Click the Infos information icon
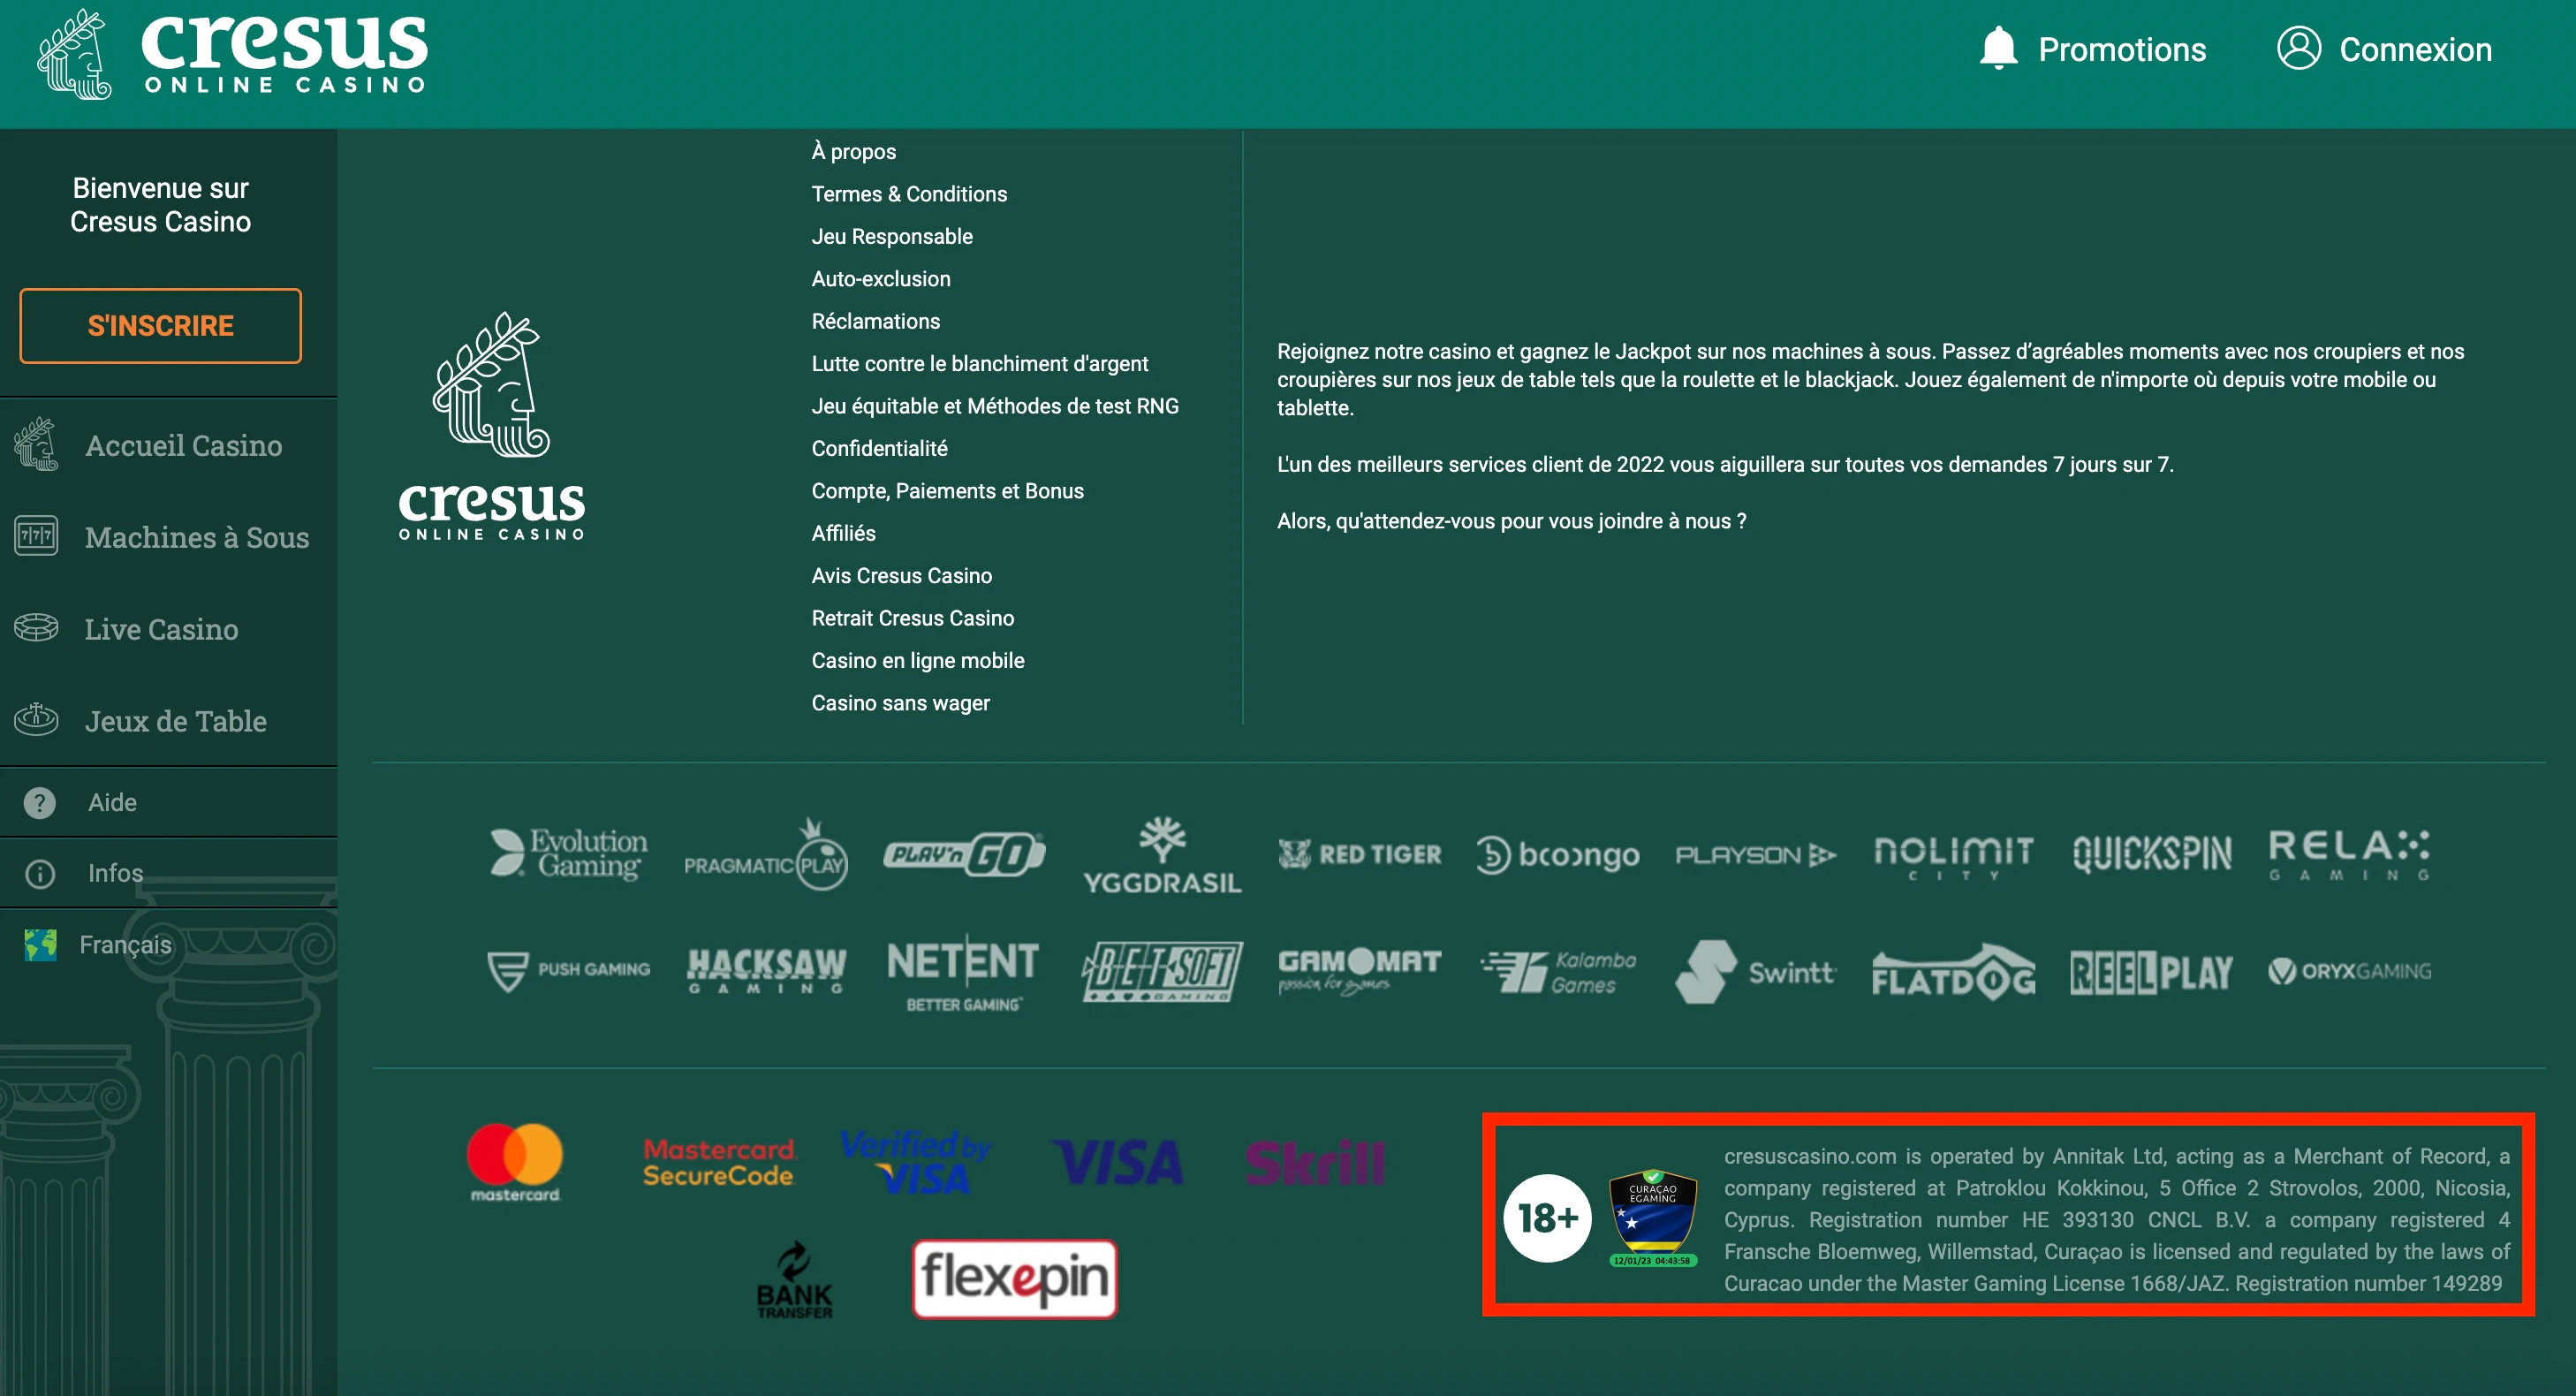The height and width of the screenshot is (1396, 2576). point(40,873)
